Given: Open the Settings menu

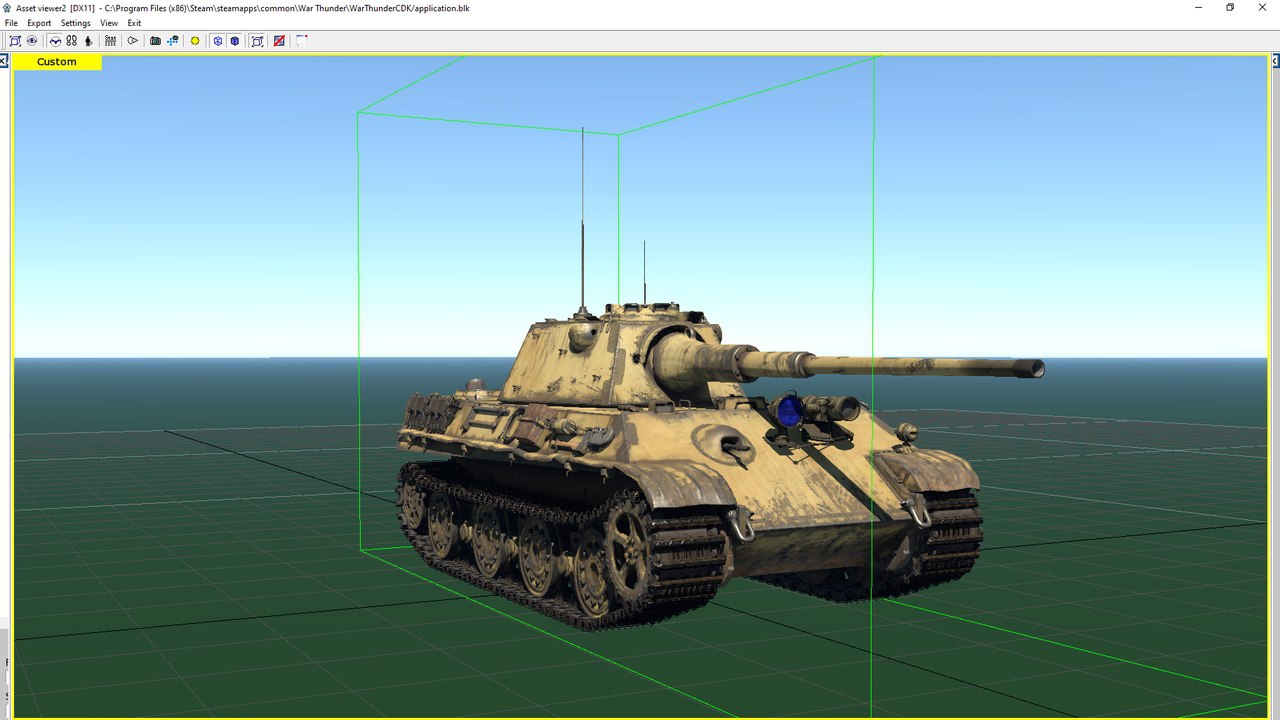Looking at the screenshot, I should point(75,23).
